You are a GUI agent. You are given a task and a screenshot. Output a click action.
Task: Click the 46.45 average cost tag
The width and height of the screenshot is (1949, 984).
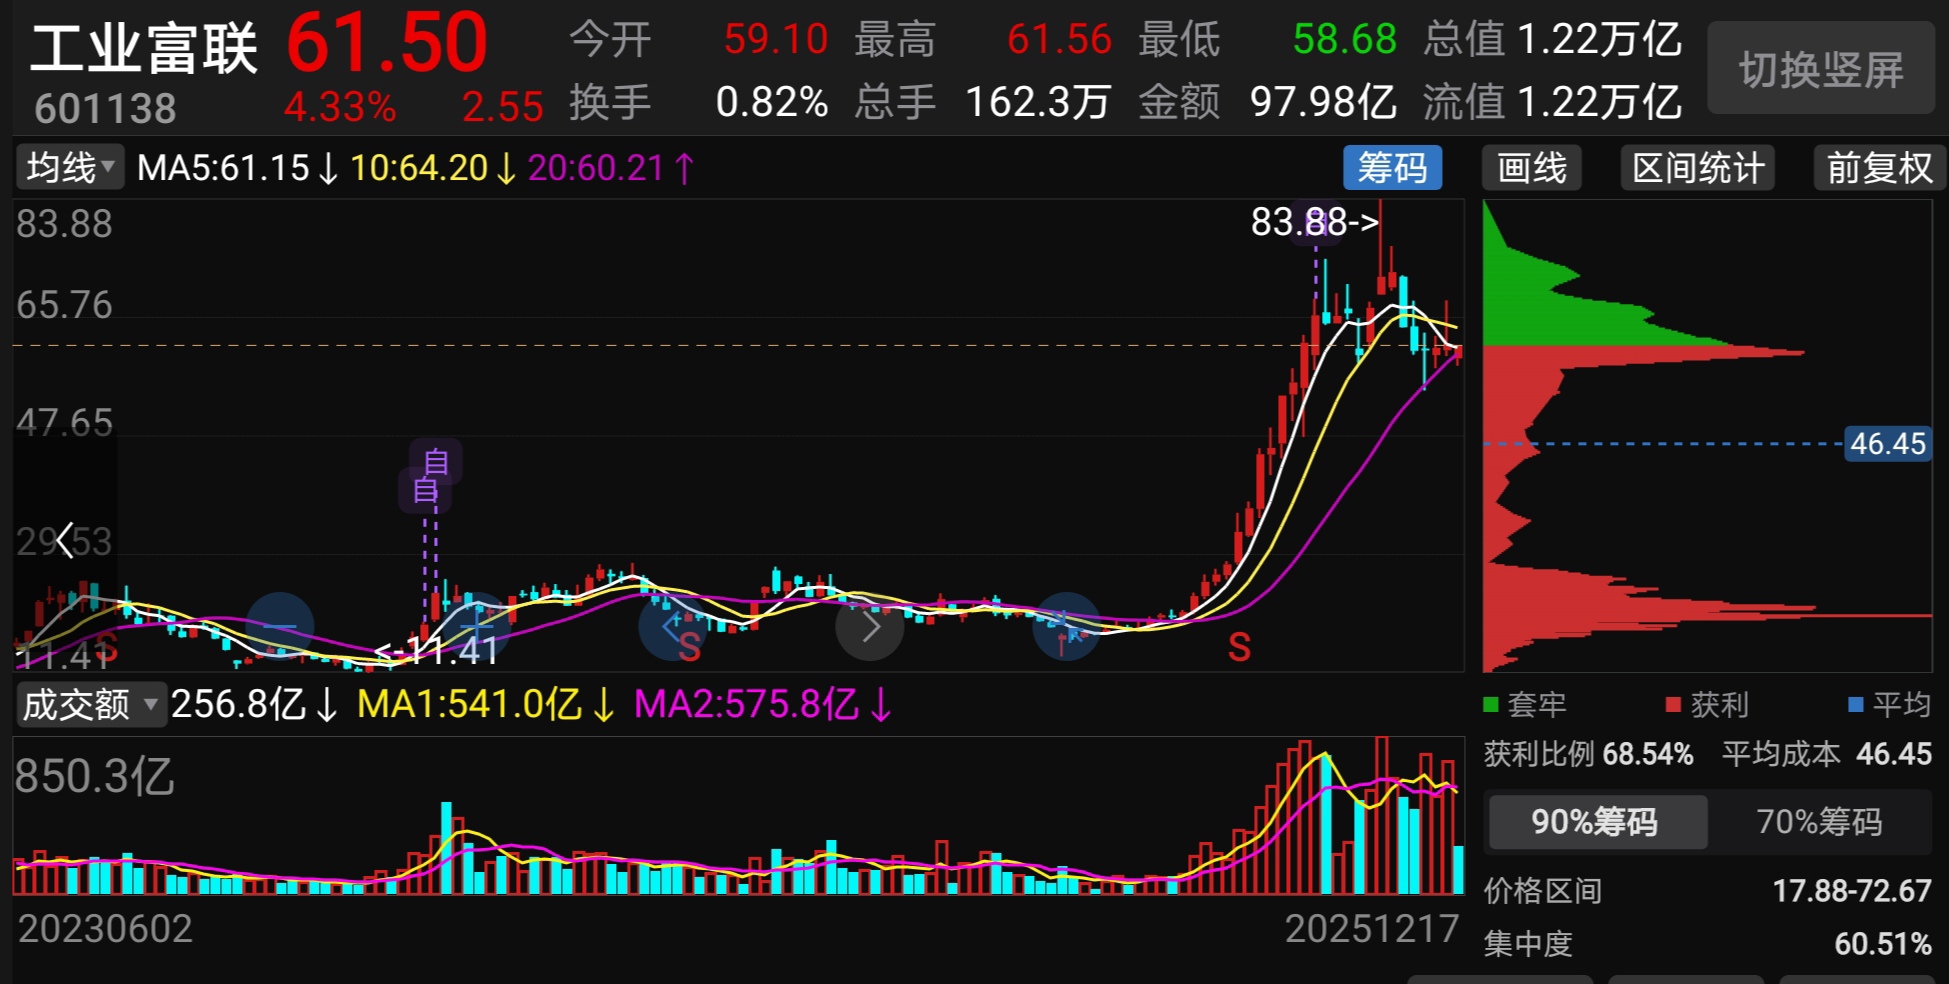(x=1887, y=443)
